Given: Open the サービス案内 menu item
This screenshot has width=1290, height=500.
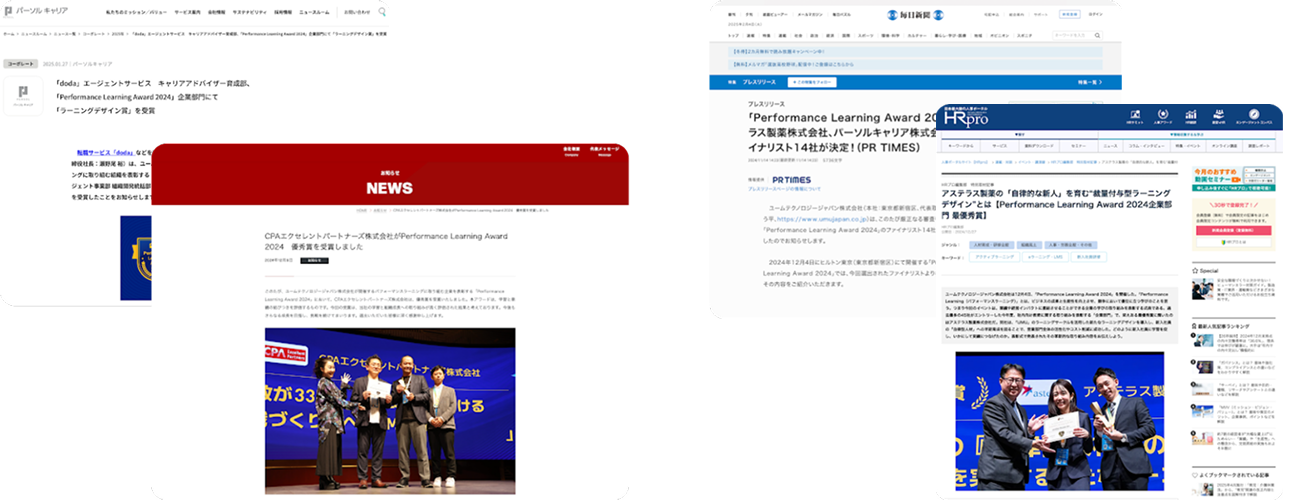Looking at the screenshot, I should 188,13.
